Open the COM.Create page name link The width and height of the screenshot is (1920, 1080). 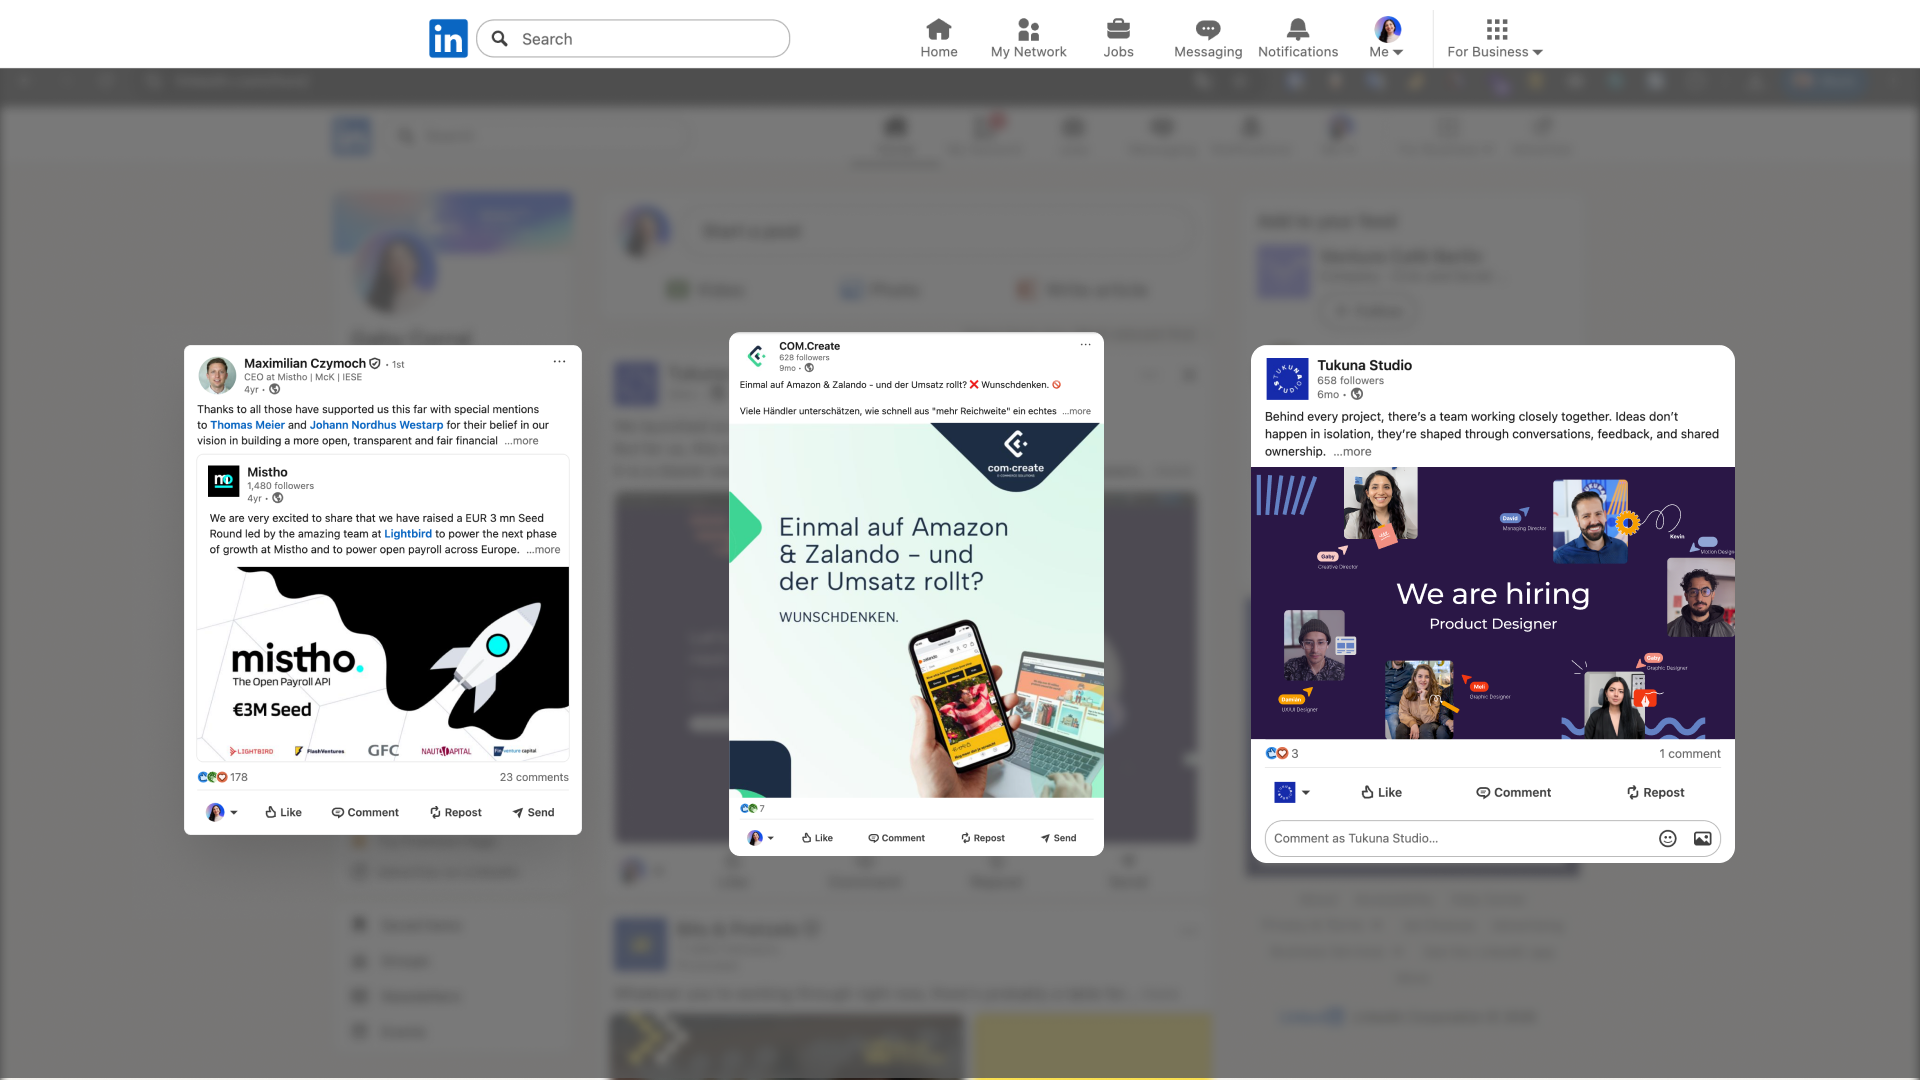click(809, 346)
